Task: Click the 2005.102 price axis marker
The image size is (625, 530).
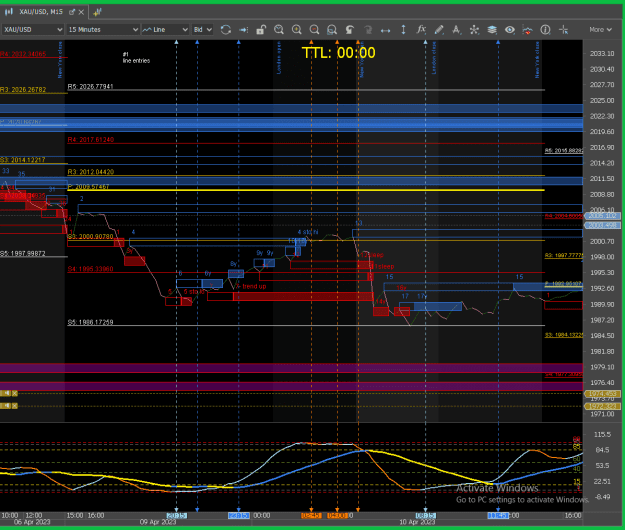Action: click(603, 216)
